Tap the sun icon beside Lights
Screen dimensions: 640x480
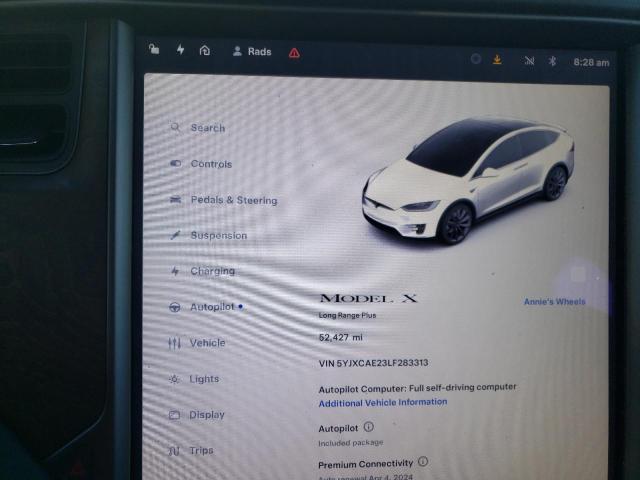coord(174,379)
